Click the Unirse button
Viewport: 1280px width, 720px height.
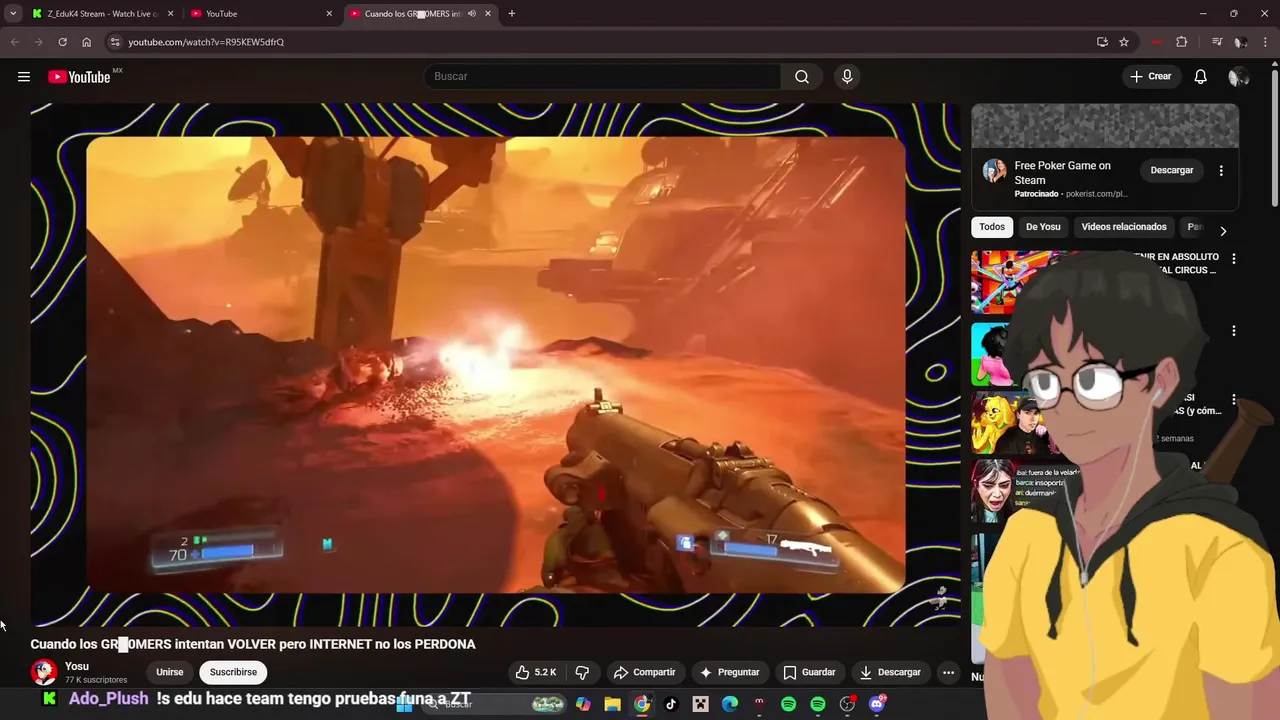point(170,672)
